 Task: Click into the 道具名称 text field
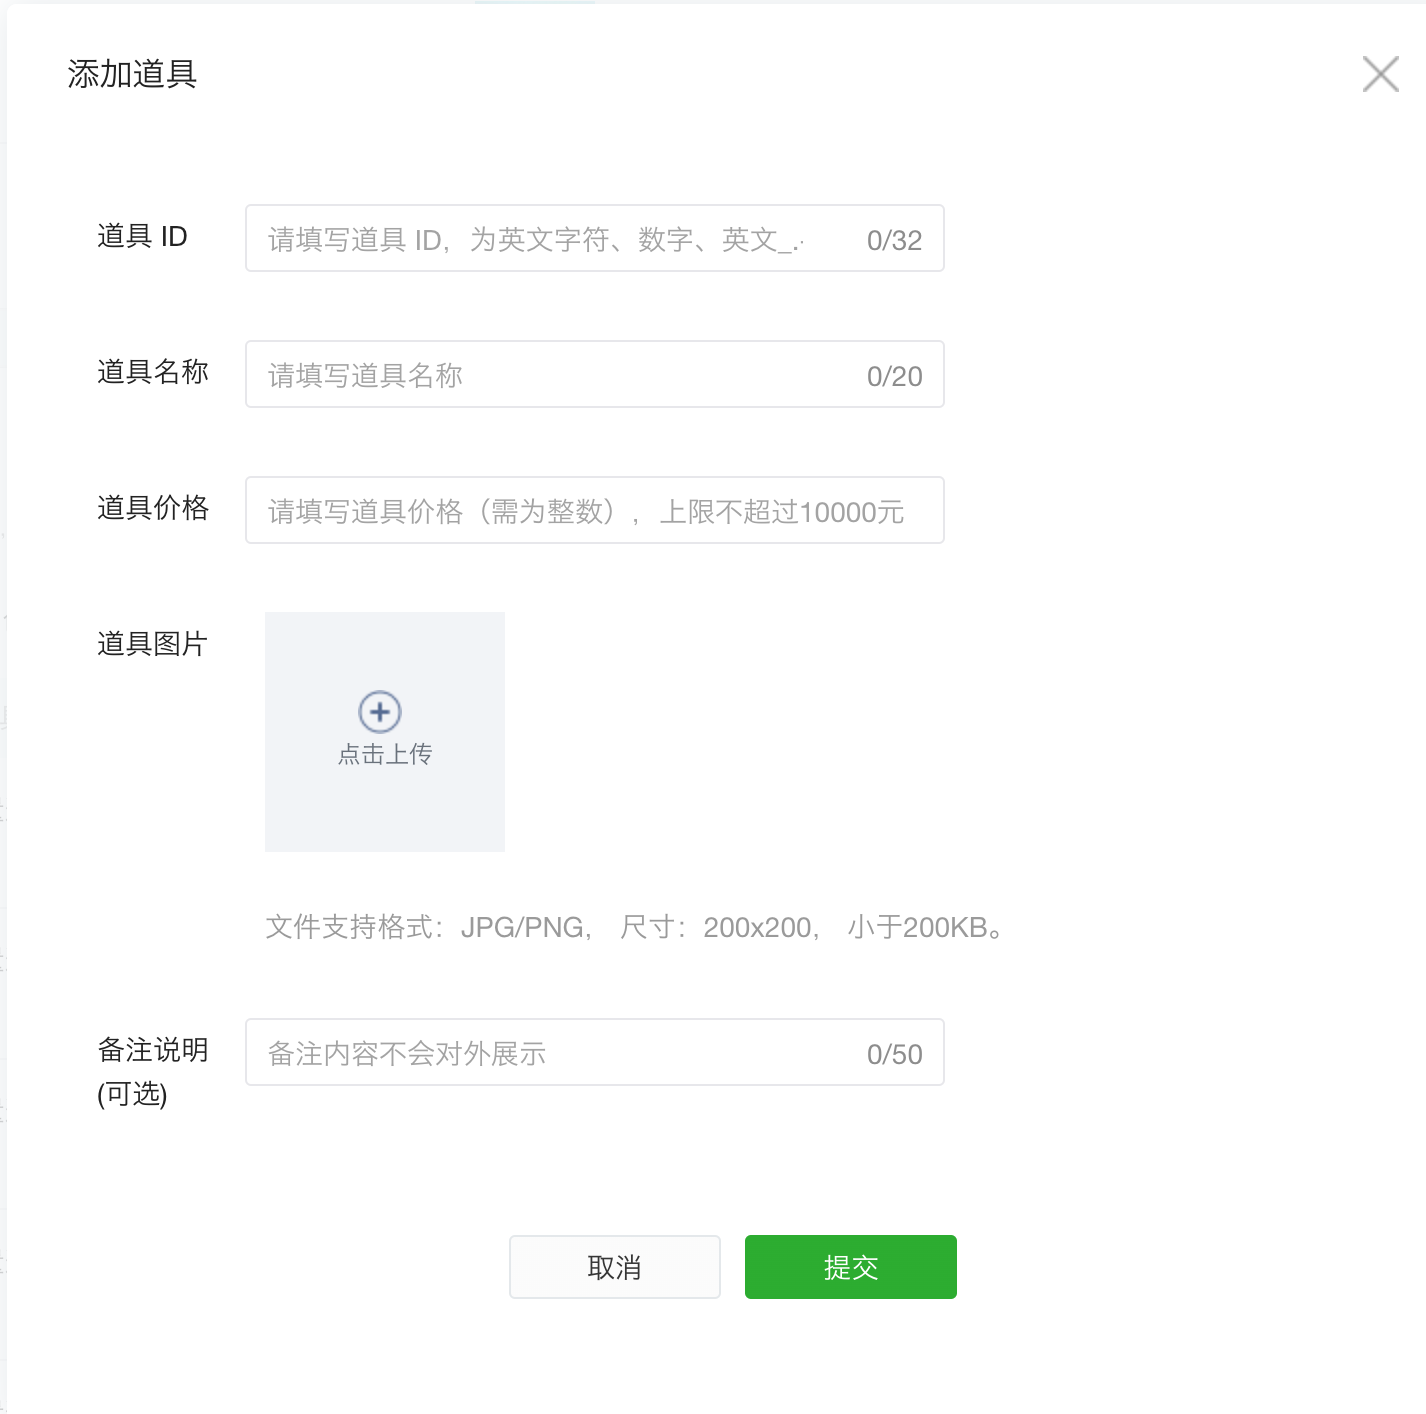point(550,375)
